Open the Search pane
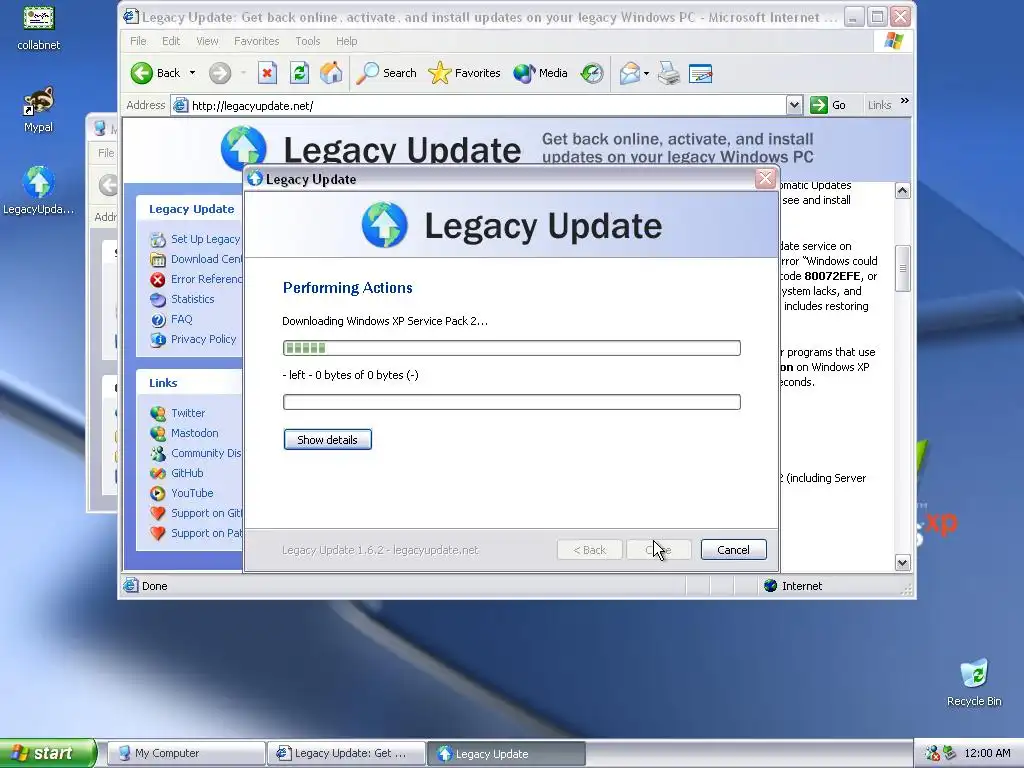Viewport: 1024px width, 768px height. click(387, 73)
